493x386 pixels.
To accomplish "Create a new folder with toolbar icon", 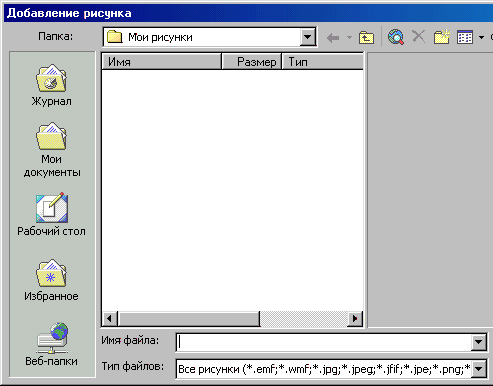I will coord(442,37).
